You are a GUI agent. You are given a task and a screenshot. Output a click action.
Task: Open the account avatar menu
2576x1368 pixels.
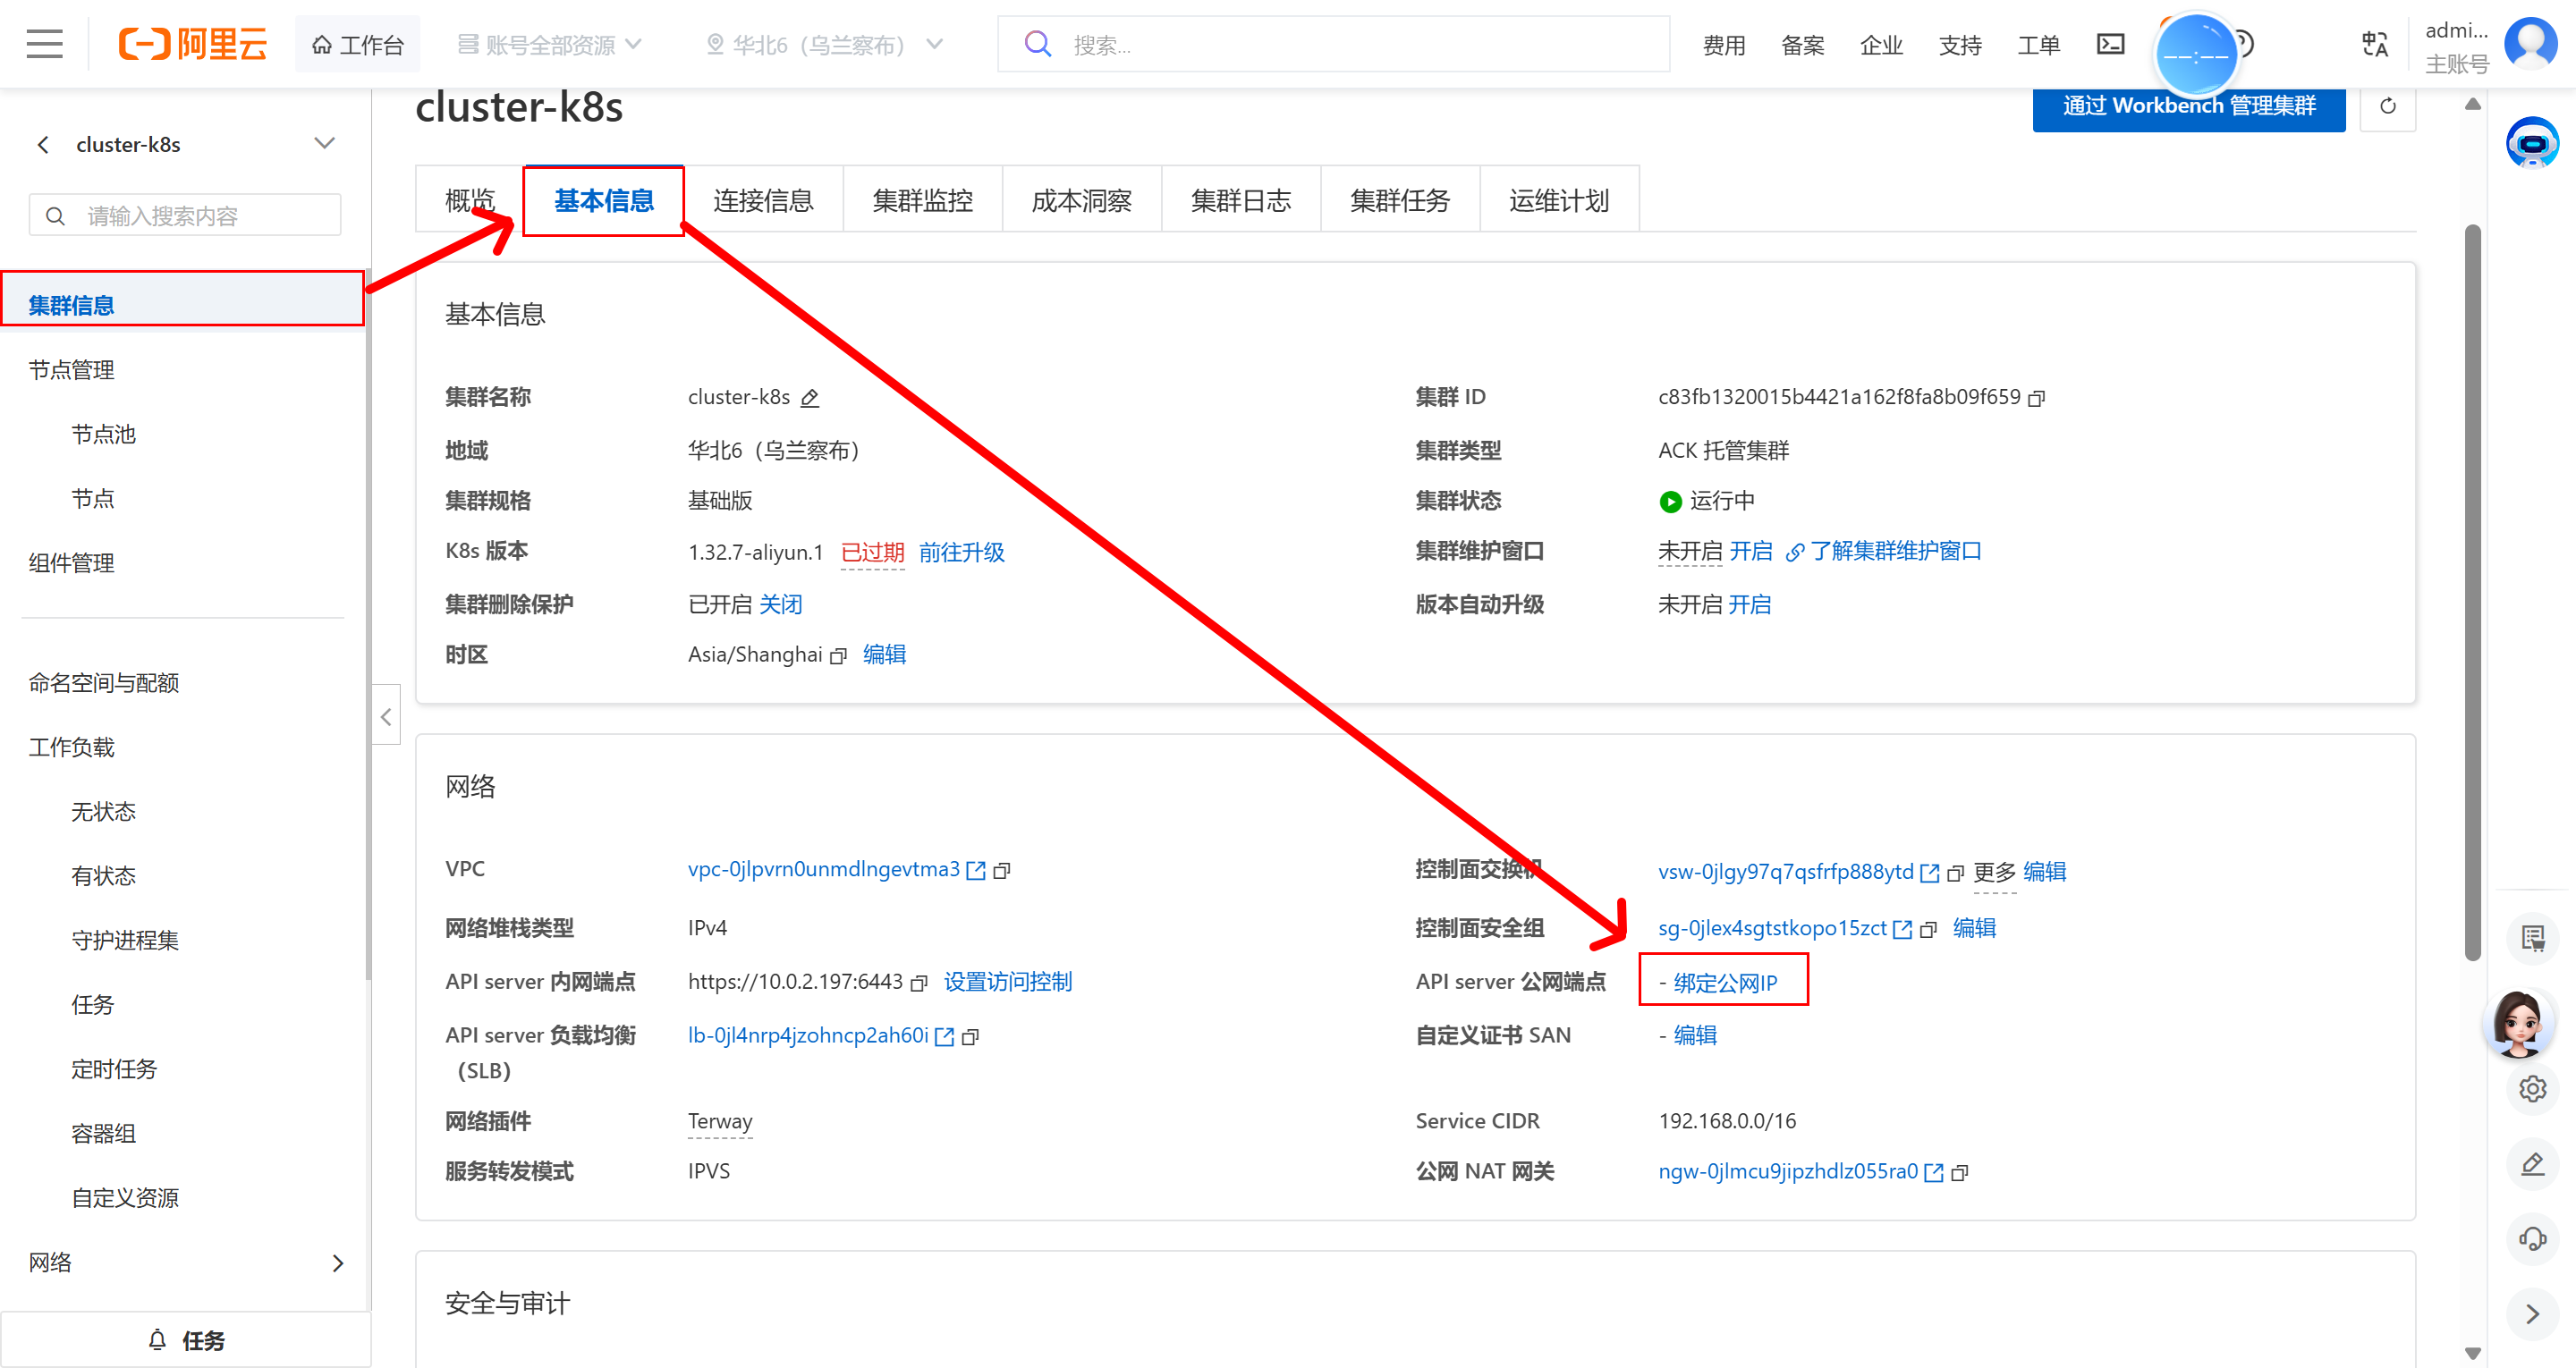pyautogui.click(x=2530, y=44)
